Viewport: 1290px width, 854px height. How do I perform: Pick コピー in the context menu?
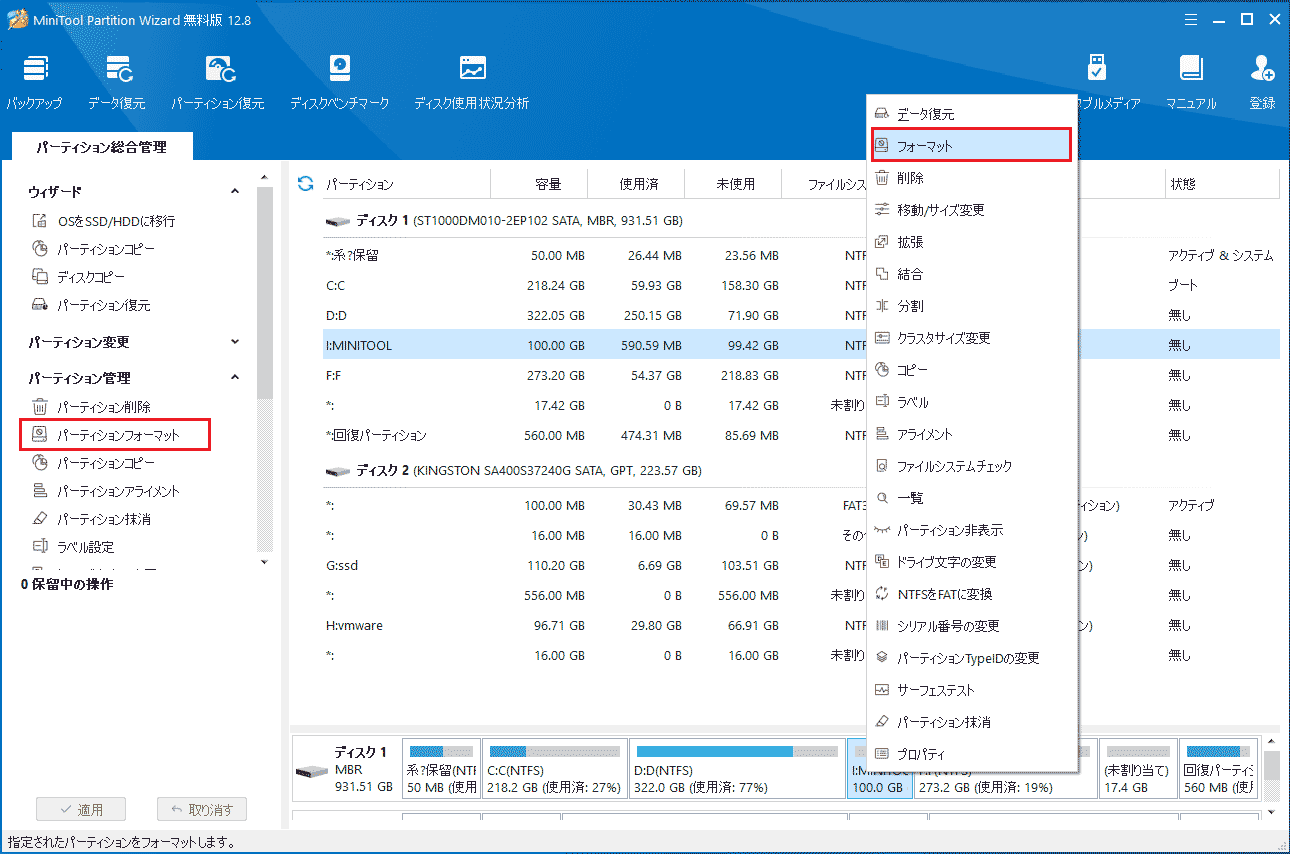pyautogui.click(x=972, y=370)
